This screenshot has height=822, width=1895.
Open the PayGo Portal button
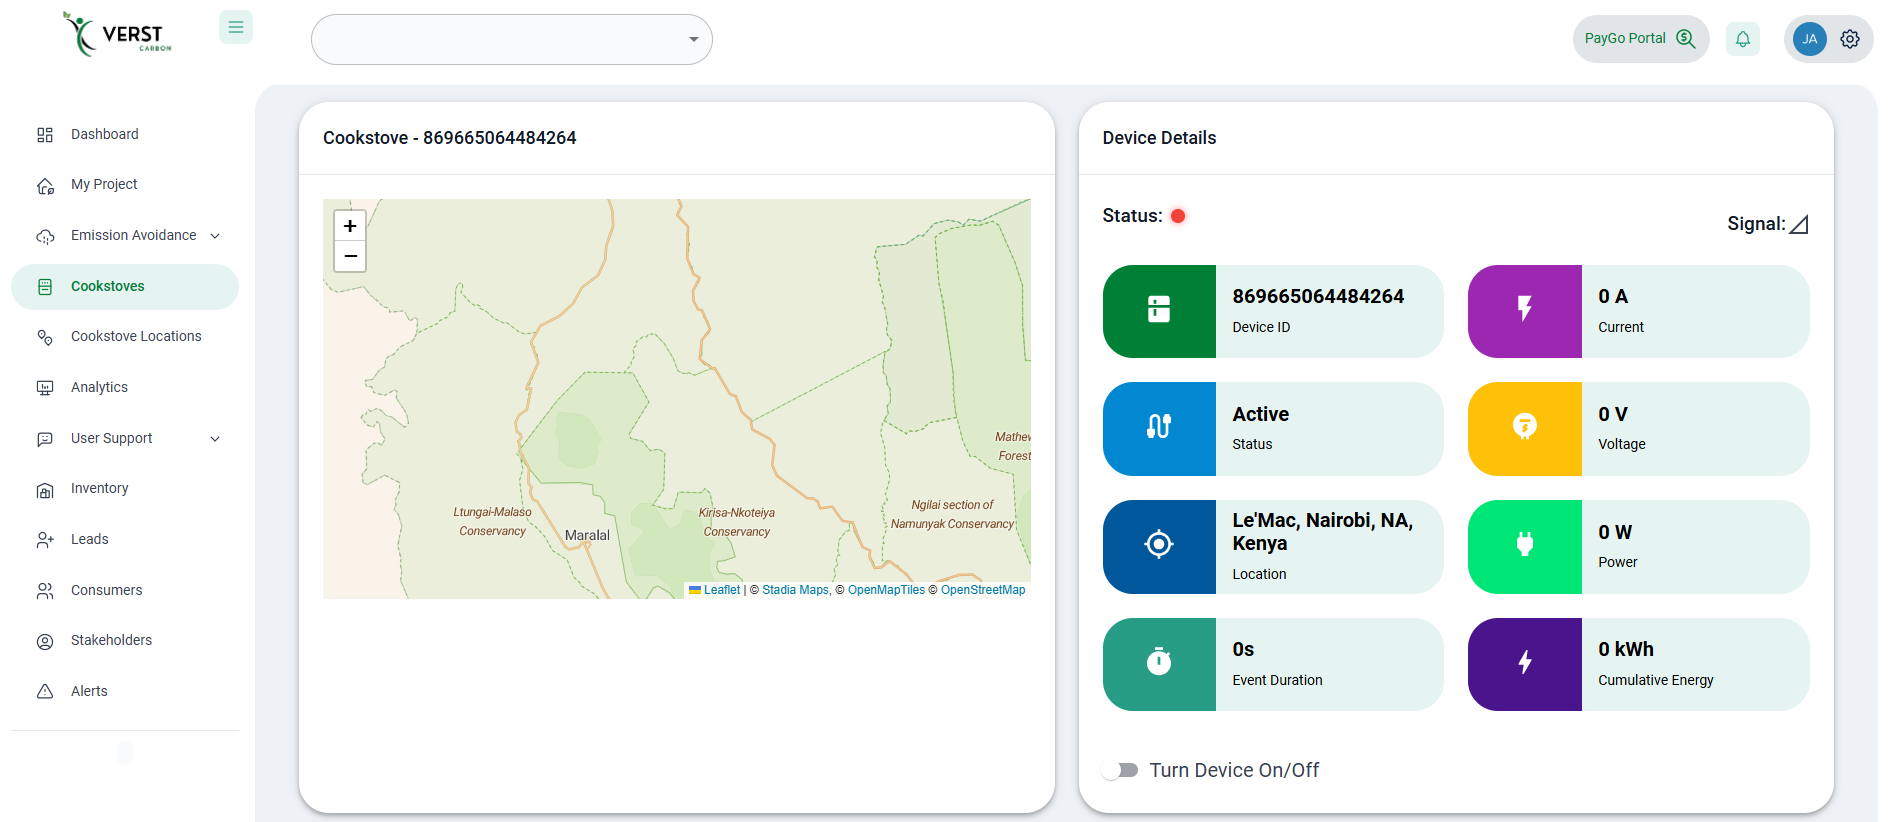coord(1641,39)
